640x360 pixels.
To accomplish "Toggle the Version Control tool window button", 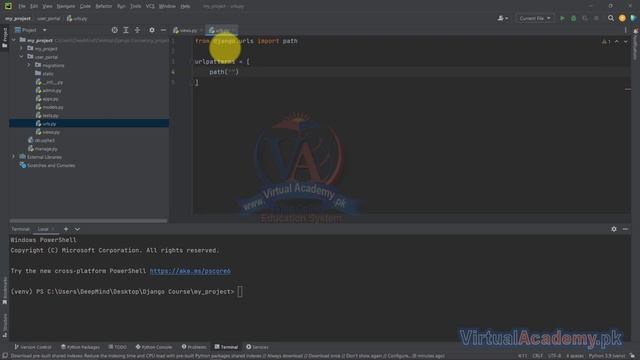I will click(33, 347).
